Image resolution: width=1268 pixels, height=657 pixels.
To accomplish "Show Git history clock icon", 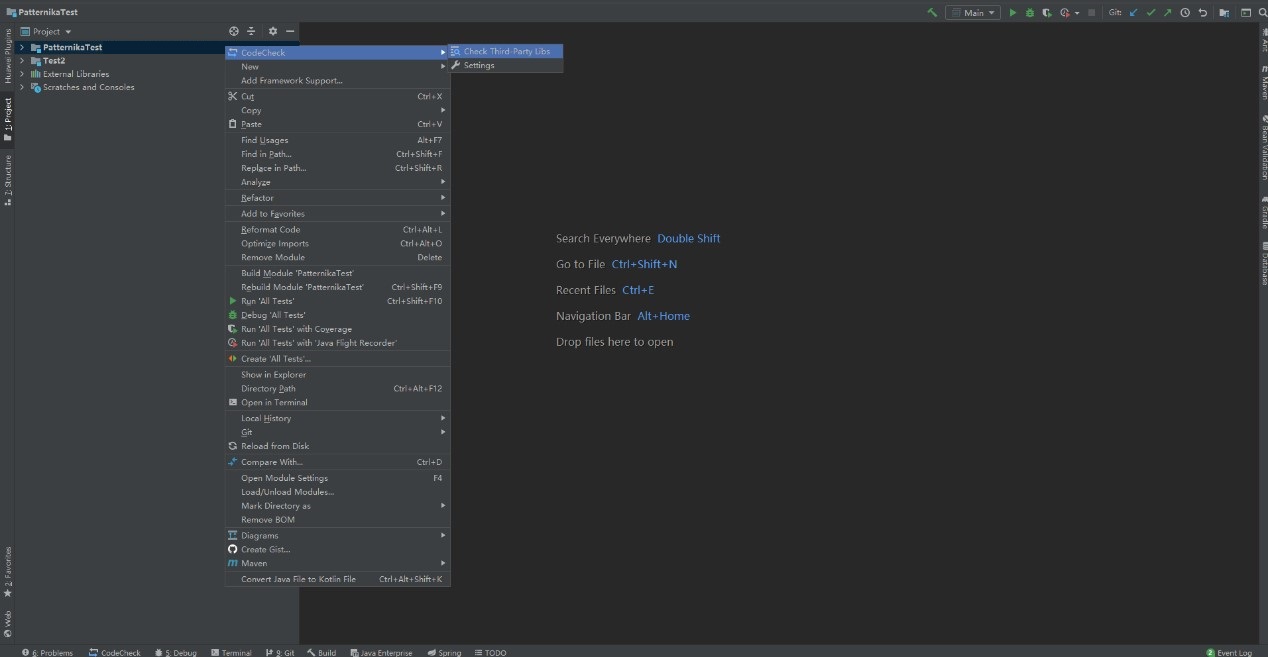I will 1185,13.
